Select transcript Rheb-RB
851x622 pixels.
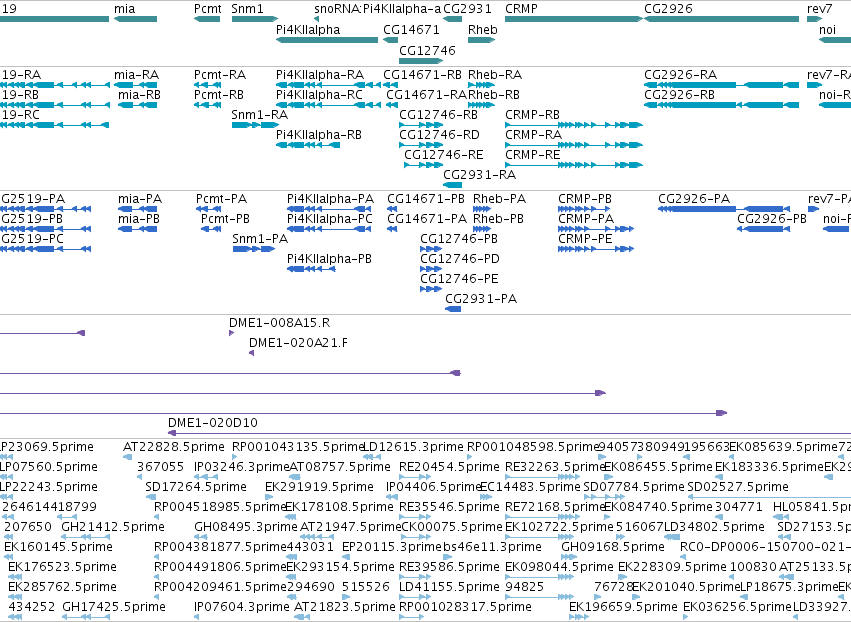[481, 105]
